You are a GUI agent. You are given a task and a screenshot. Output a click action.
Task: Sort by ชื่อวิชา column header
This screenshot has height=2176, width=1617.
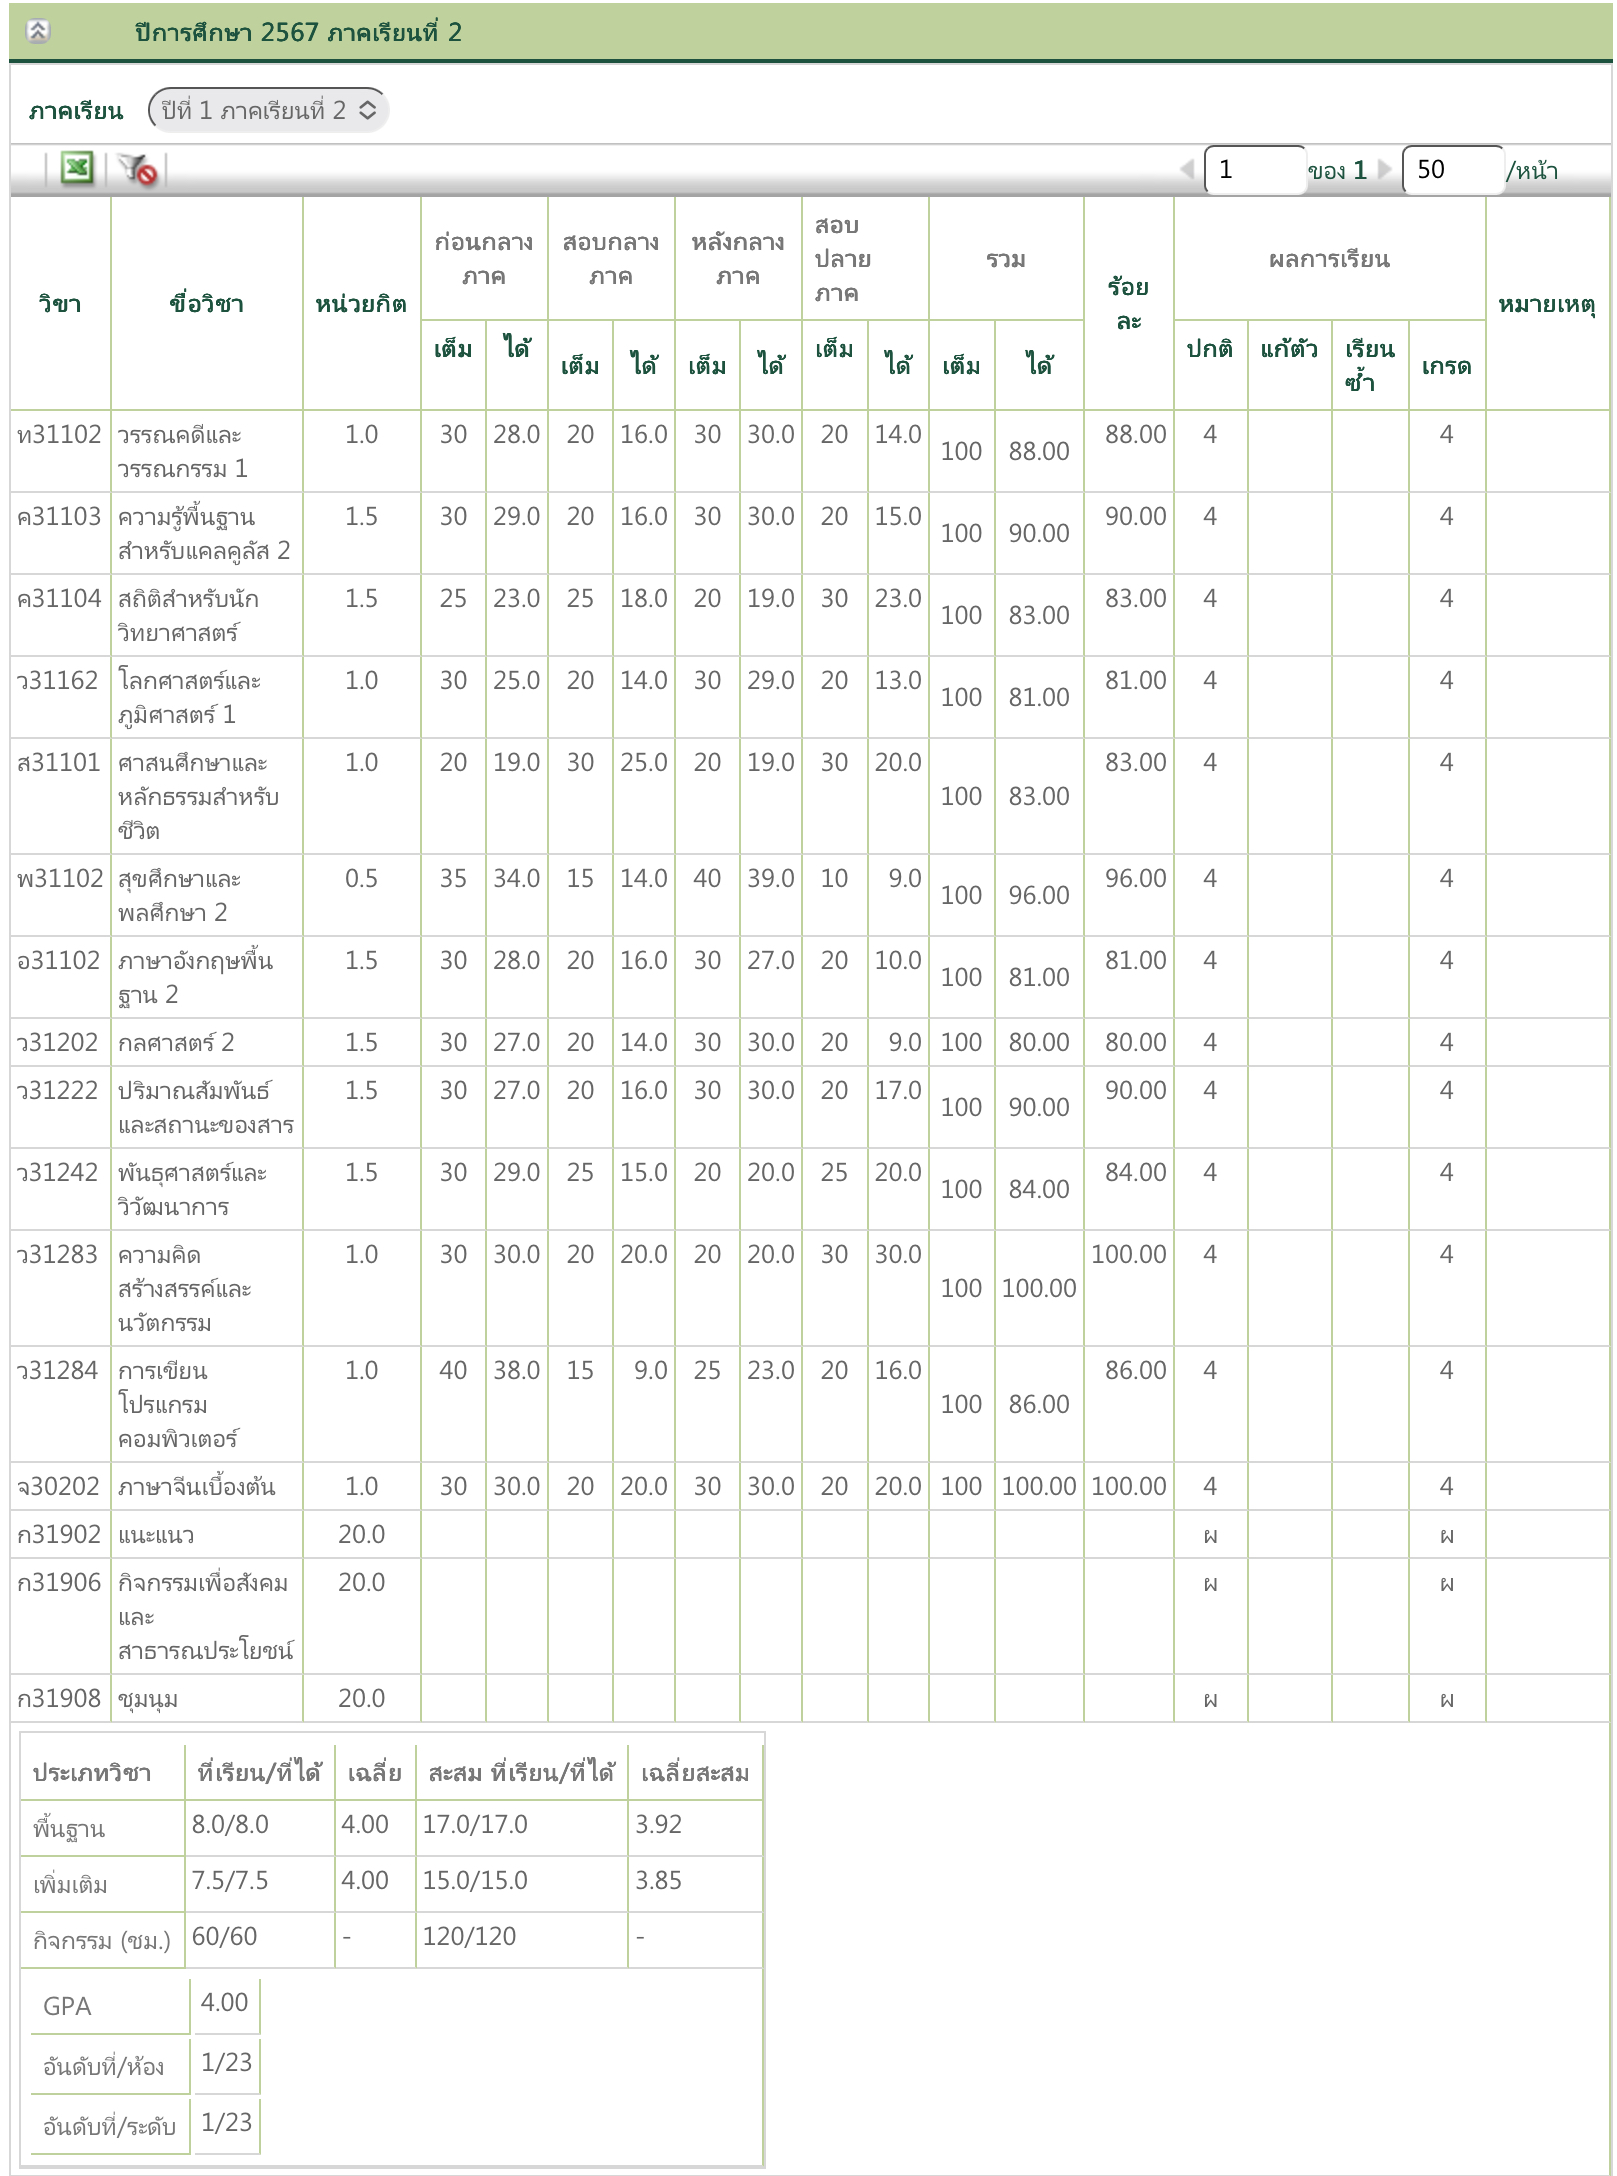[206, 303]
